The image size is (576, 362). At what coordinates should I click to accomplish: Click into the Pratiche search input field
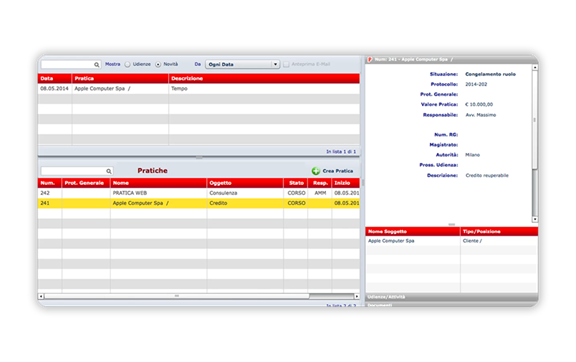point(73,171)
